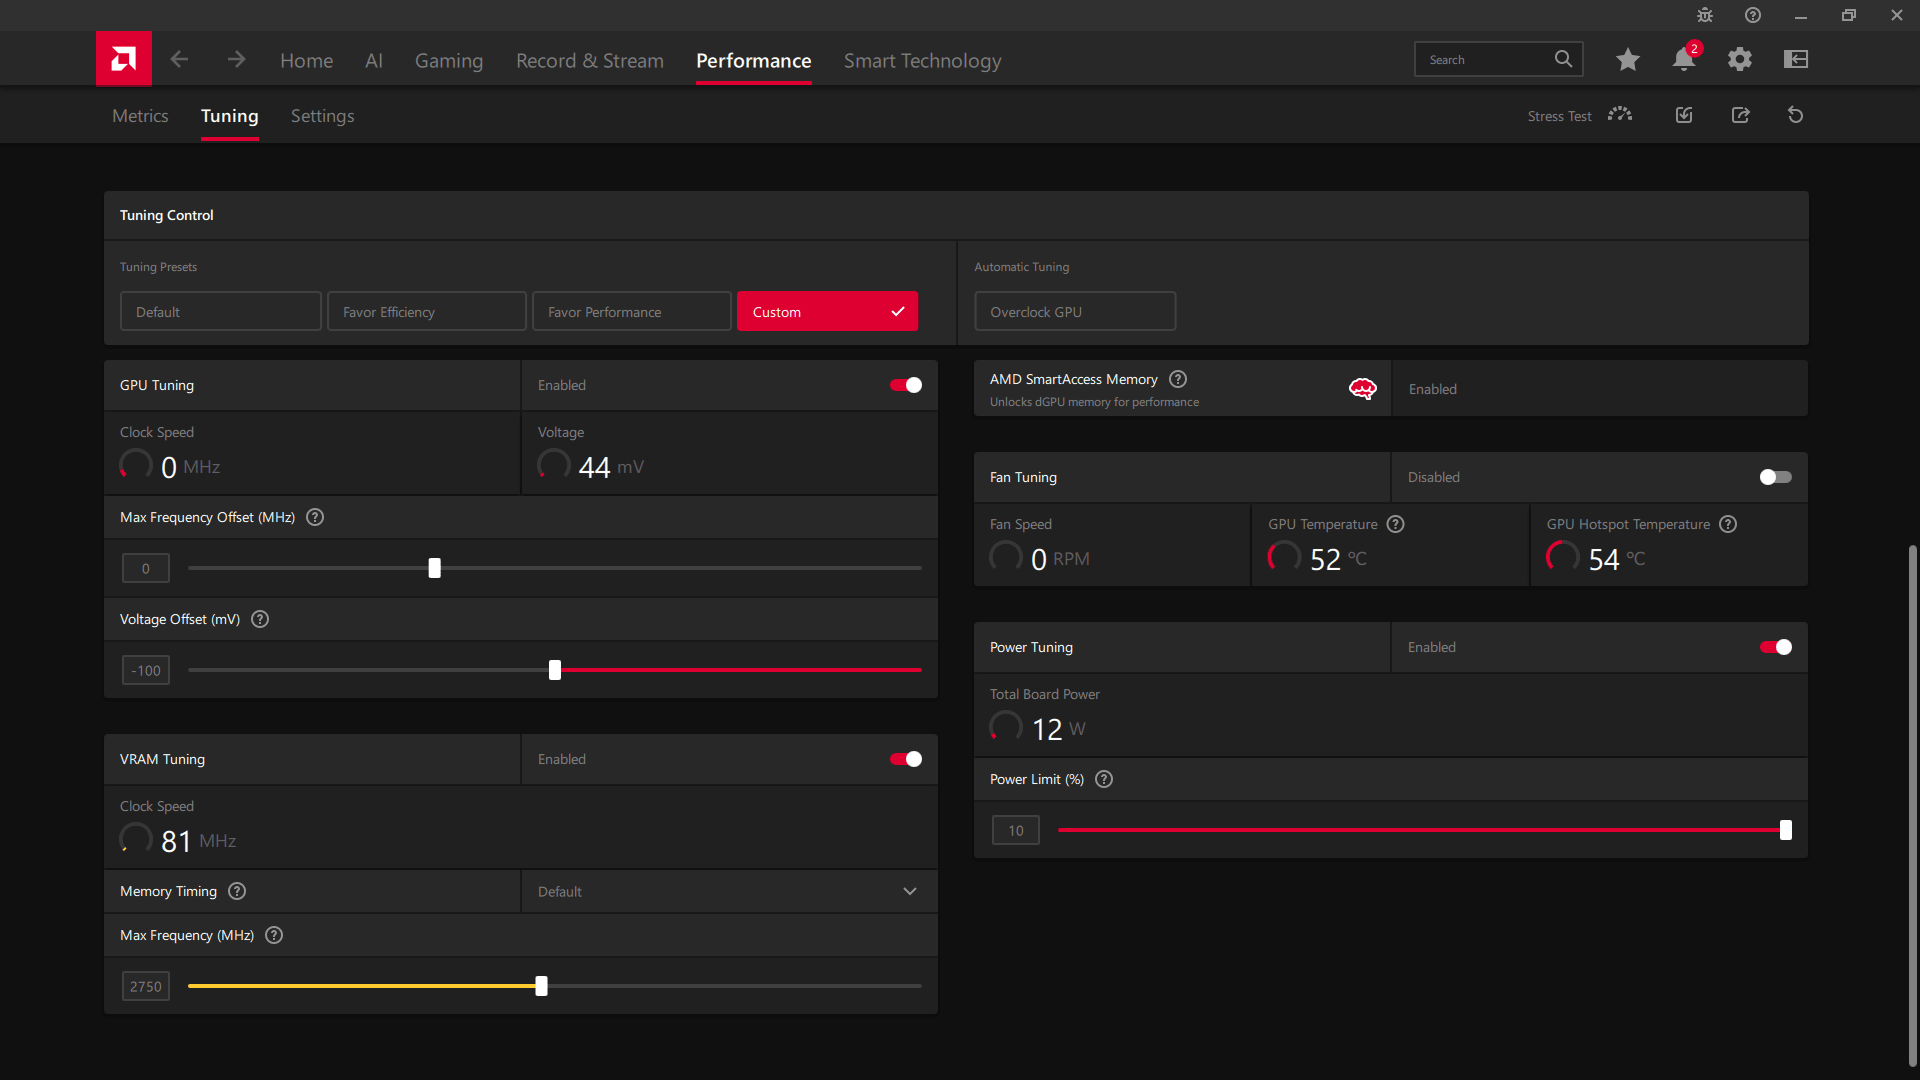
Task: Switch to the Gaming tab
Action: tap(449, 61)
